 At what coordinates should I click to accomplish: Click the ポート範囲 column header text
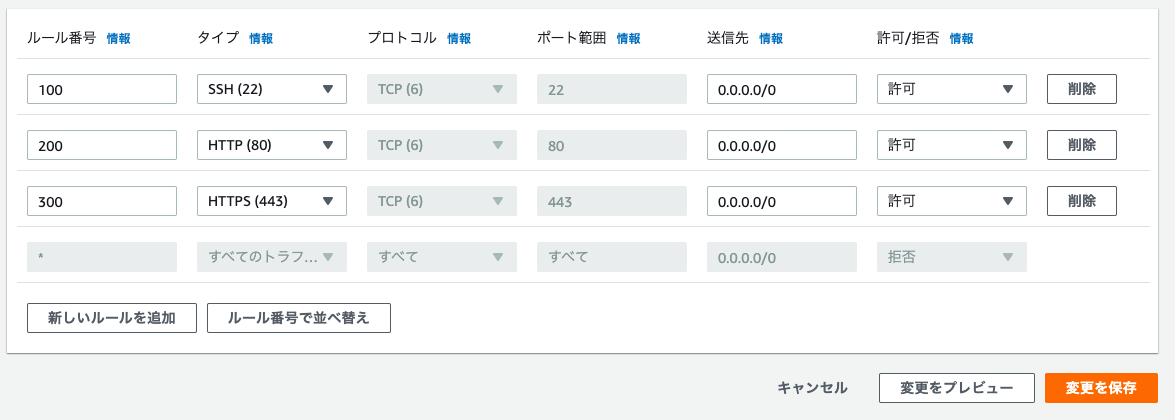pyautogui.click(x=572, y=38)
